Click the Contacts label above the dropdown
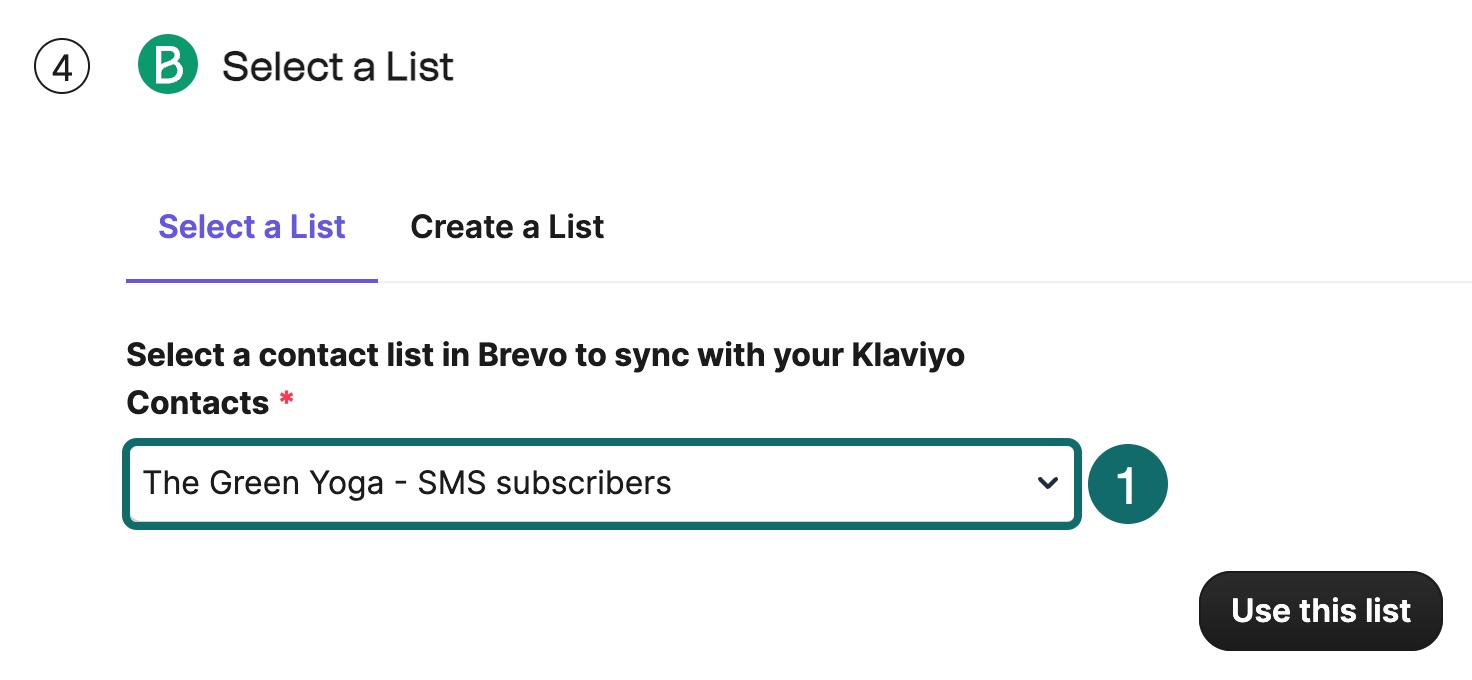Viewport: 1472px width, 680px height. coord(196,401)
